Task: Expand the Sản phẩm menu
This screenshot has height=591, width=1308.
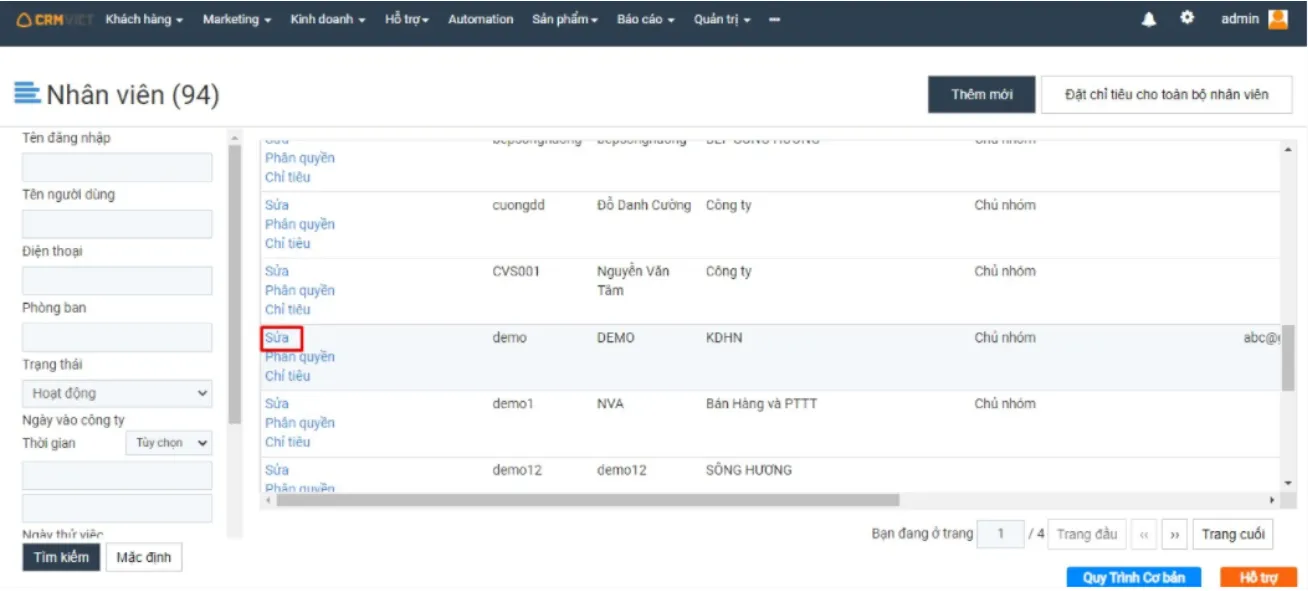Action: [565, 19]
